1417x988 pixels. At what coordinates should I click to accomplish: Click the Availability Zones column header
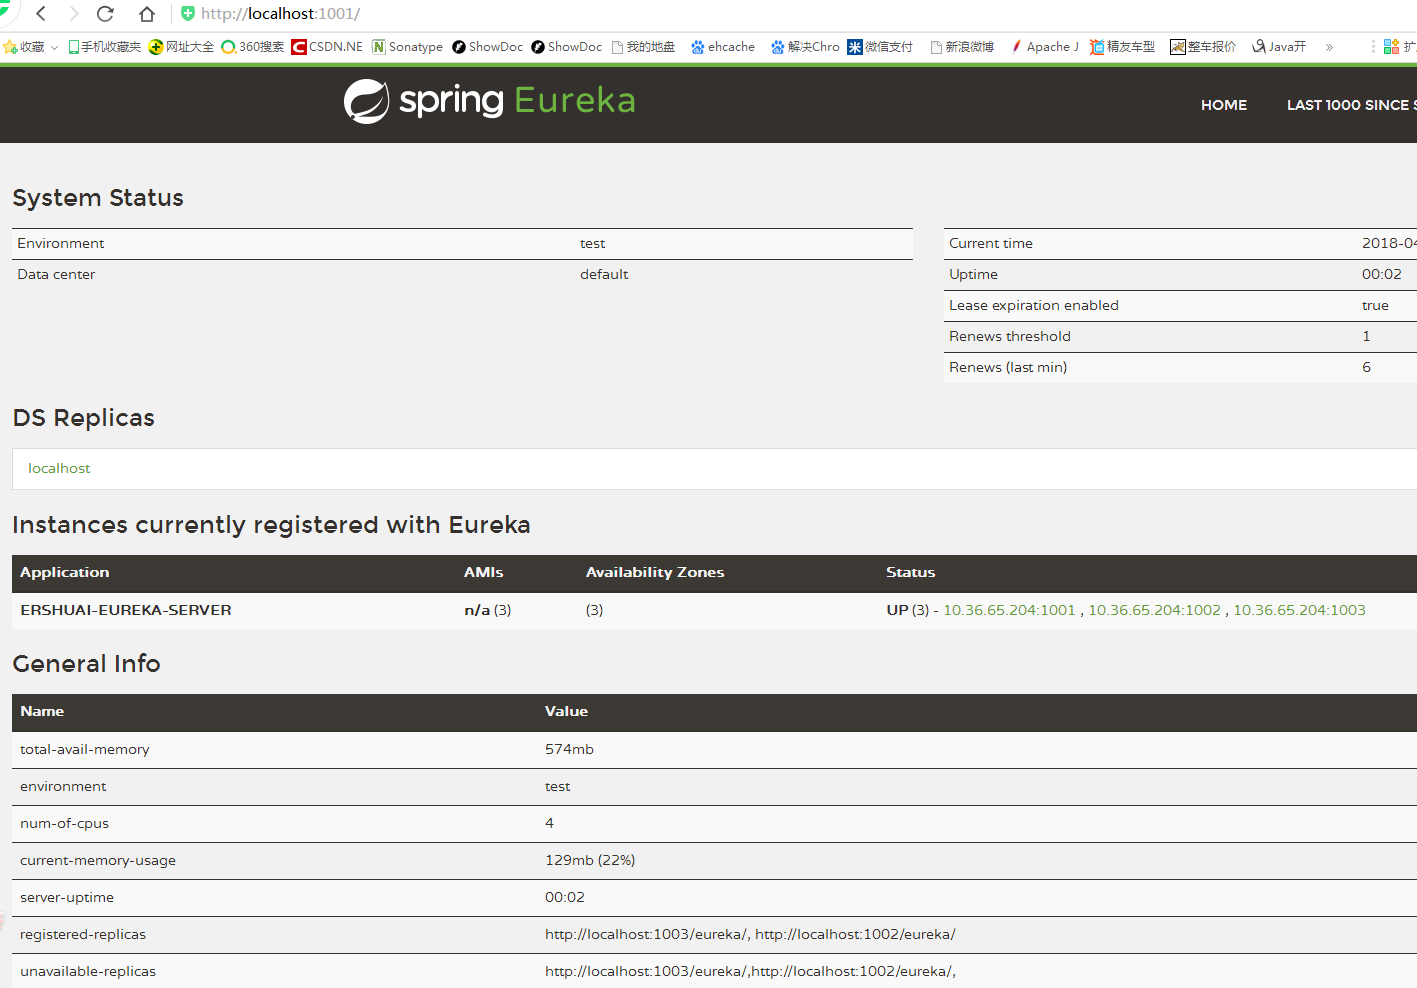[x=655, y=572]
